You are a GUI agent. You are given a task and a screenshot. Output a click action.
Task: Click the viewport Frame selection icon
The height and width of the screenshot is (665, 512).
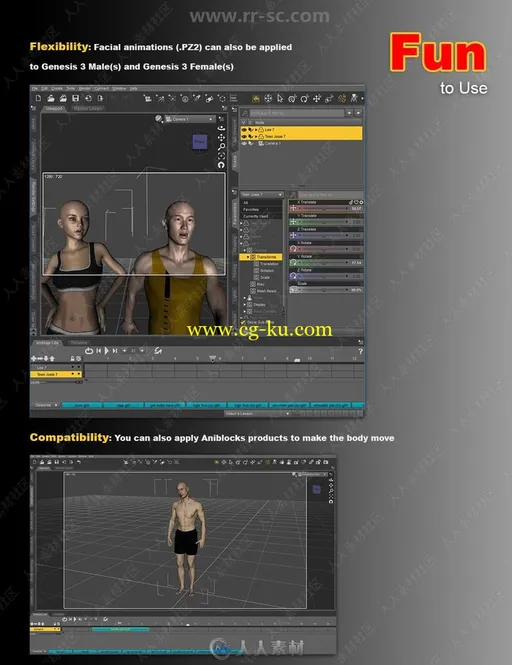click(x=221, y=156)
